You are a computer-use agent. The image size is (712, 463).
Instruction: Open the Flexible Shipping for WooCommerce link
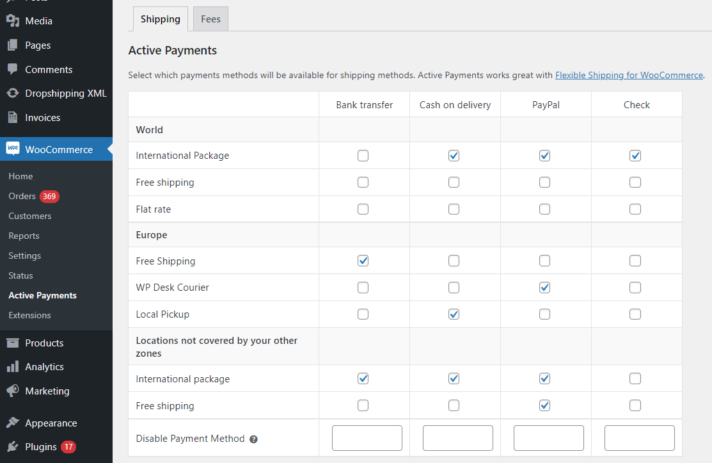pos(629,75)
